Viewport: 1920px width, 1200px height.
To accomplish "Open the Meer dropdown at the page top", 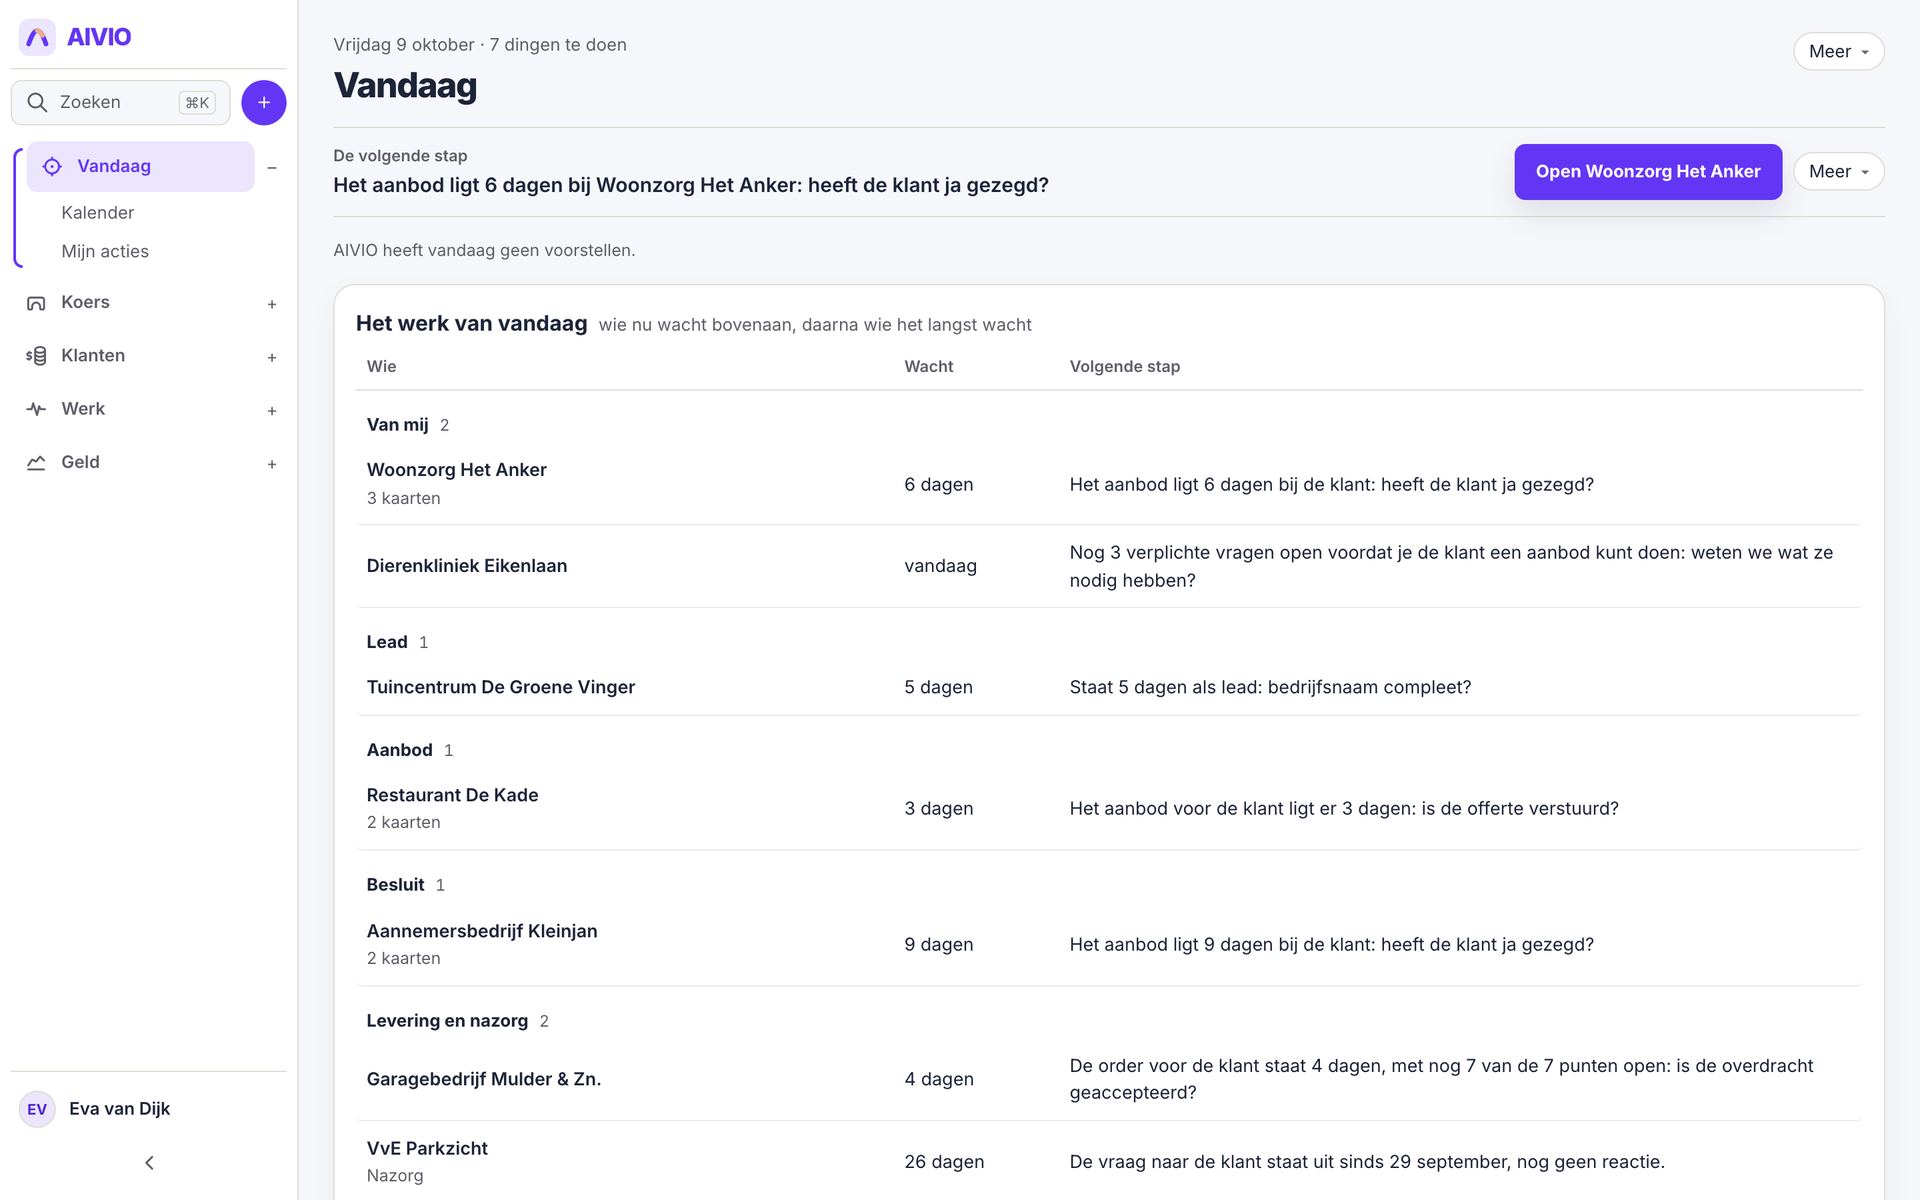I will pos(1838,52).
